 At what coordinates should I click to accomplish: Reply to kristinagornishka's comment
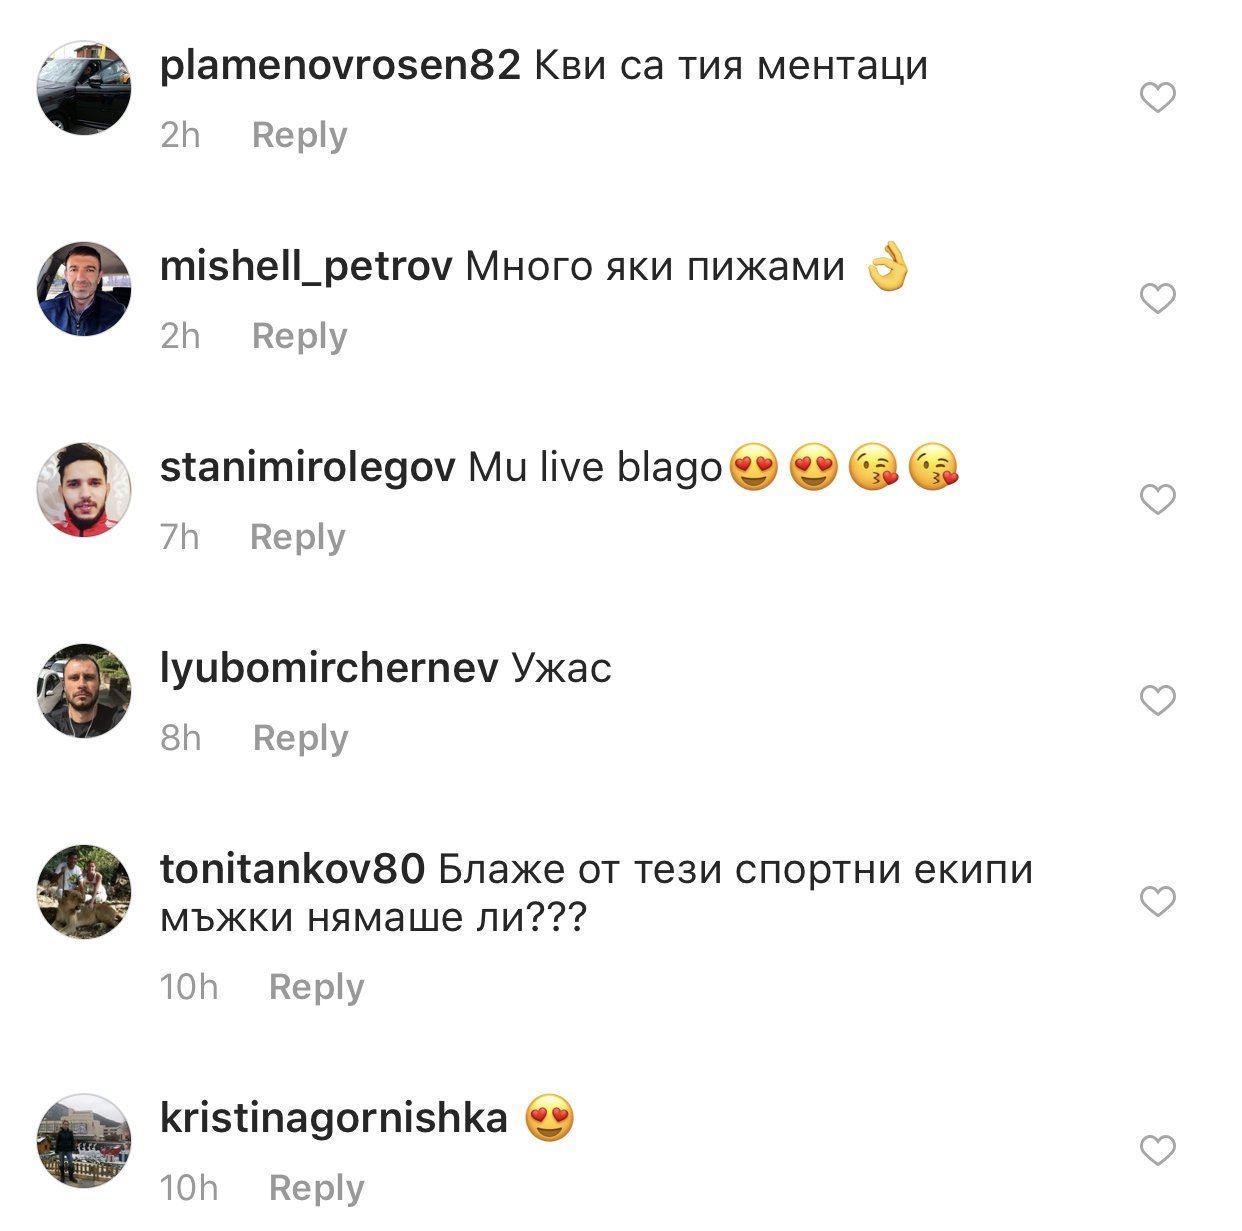[316, 1188]
